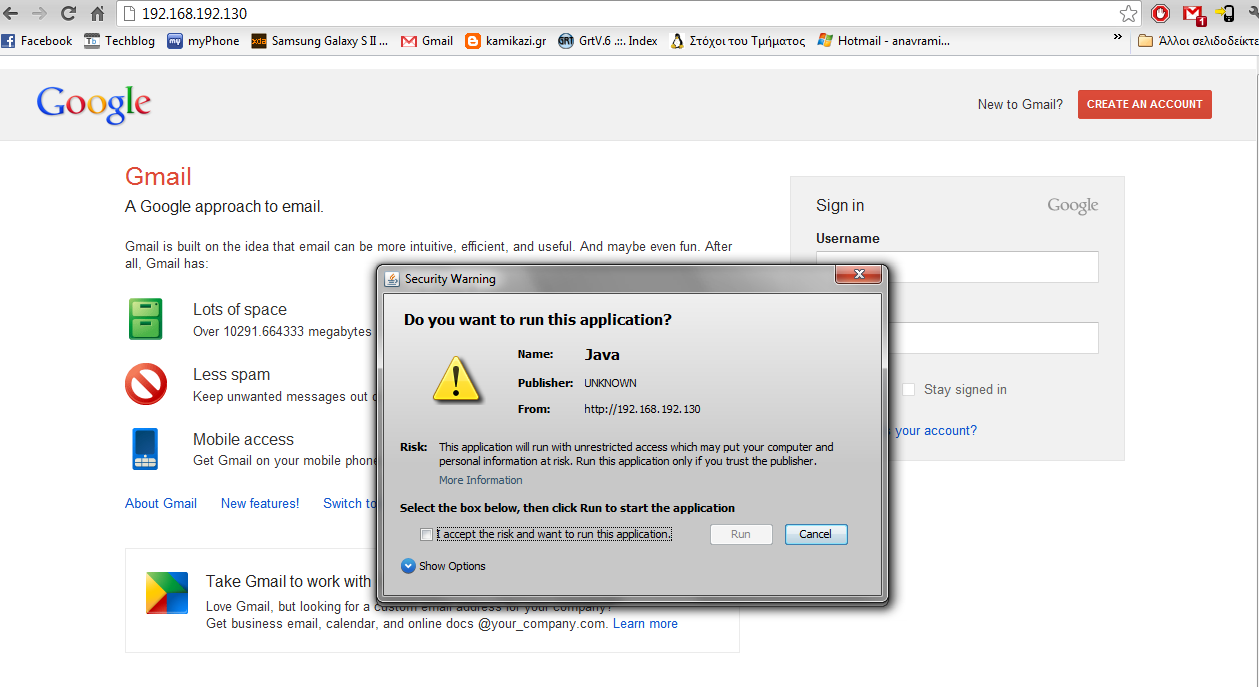Open the Learn more link

tap(645, 623)
